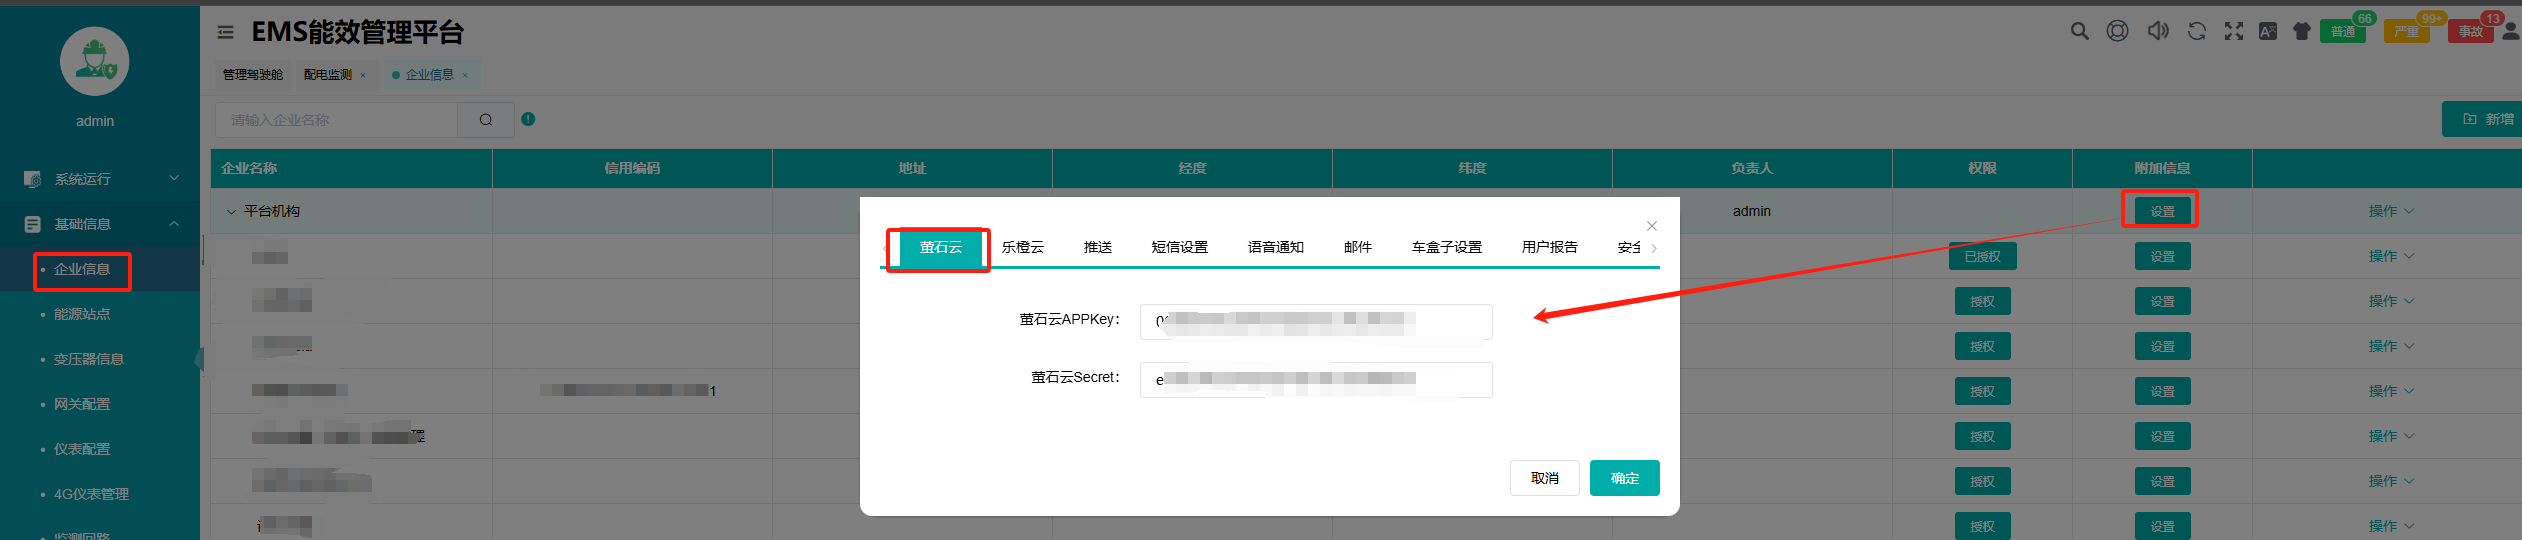Click the blue info icon beside search

click(528, 119)
